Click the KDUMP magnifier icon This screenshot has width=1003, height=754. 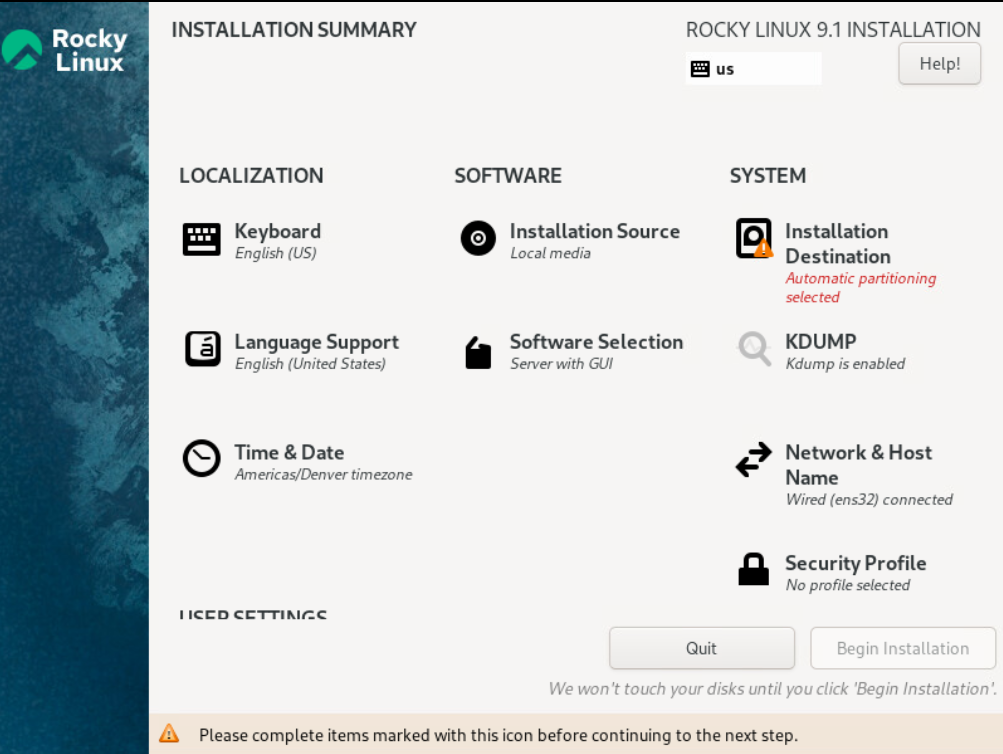tap(754, 349)
